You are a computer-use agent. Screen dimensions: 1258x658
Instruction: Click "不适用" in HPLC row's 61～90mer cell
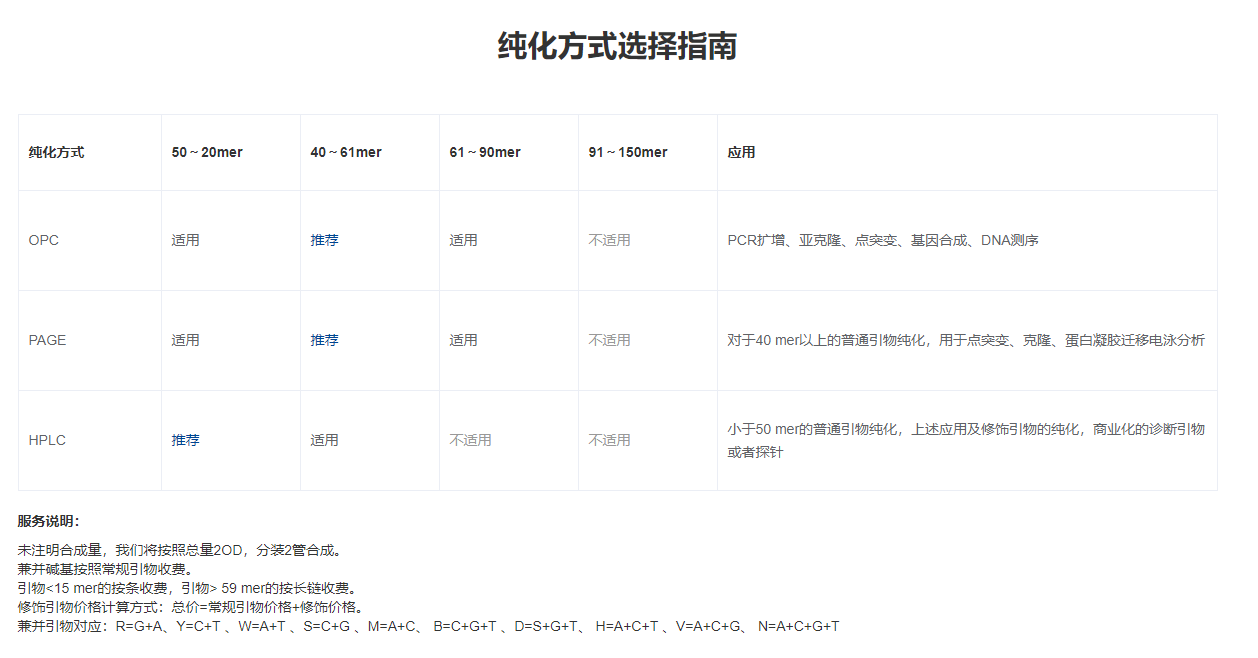click(x=470, y=441)
